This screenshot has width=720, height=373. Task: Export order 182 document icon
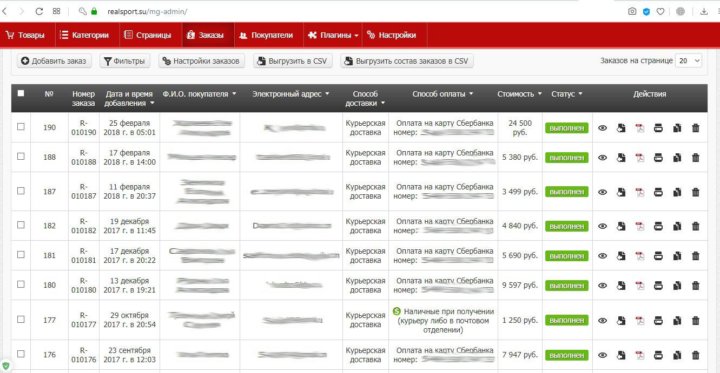click(x=621, y=226)
